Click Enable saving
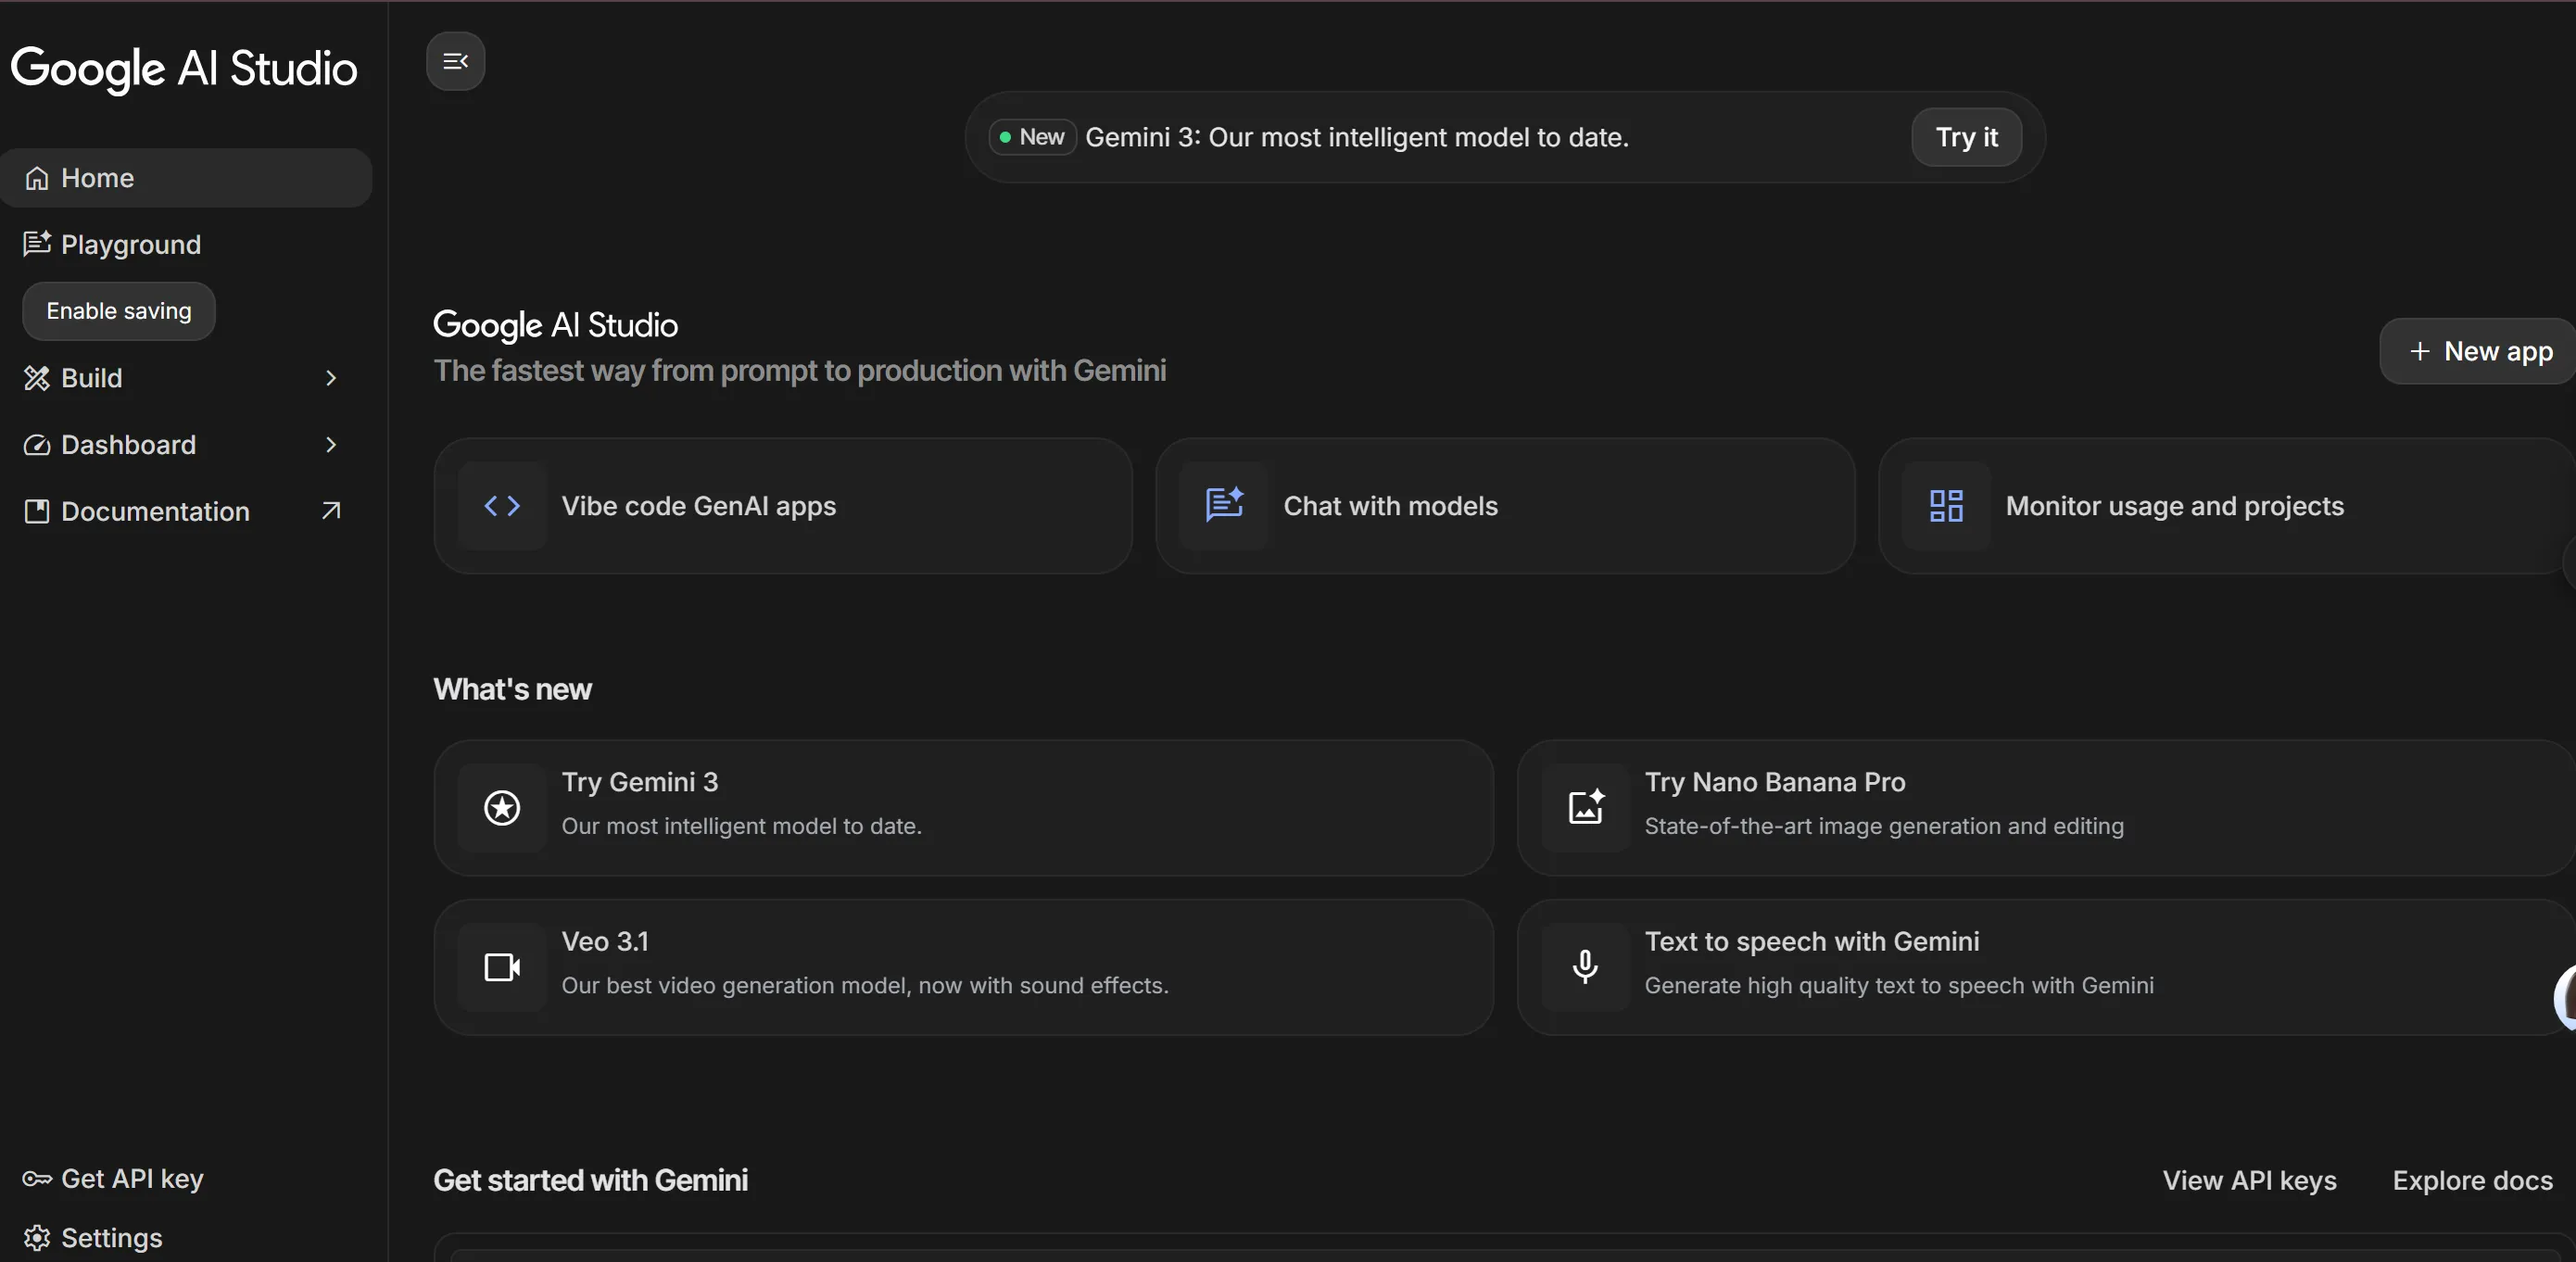This screenshot has height=1262, width=2576. tap(117, 311)
